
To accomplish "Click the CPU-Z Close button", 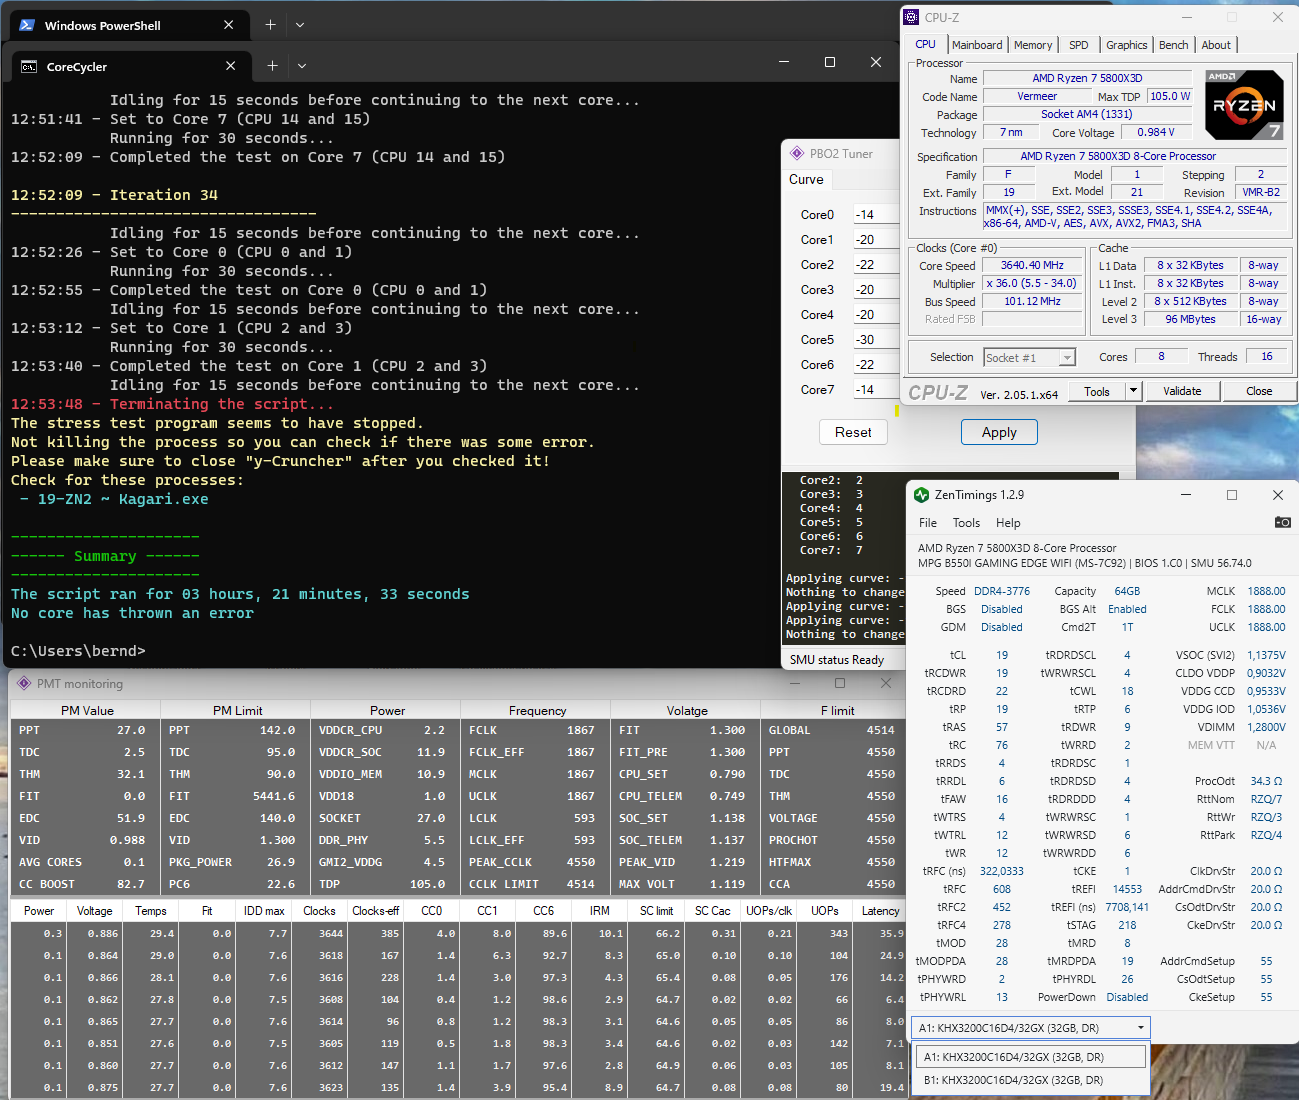I will click(x=1259, y=391).
